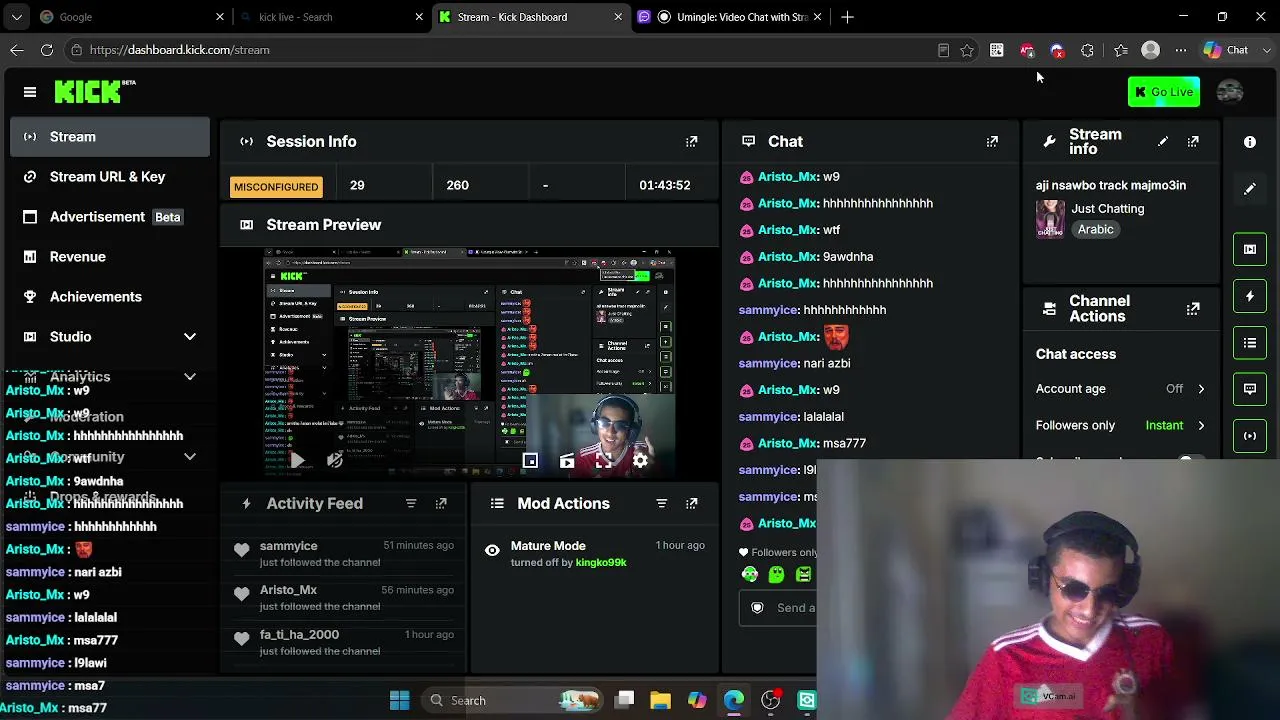Go back with the browser back arrow
Image resolution: width=1280 pixels, height=720 pixels.
[x=17, y=50]
